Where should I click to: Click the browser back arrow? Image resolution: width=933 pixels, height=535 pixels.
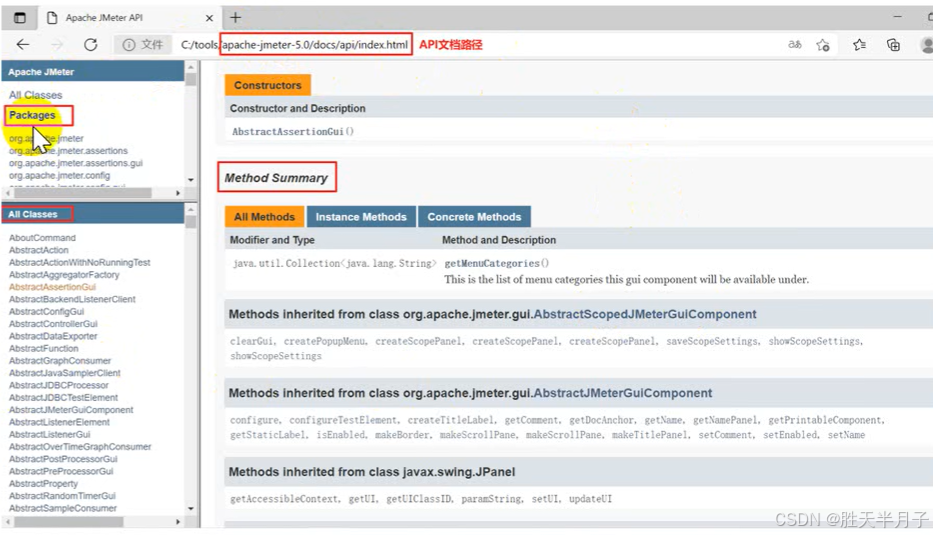coord(23,45)
